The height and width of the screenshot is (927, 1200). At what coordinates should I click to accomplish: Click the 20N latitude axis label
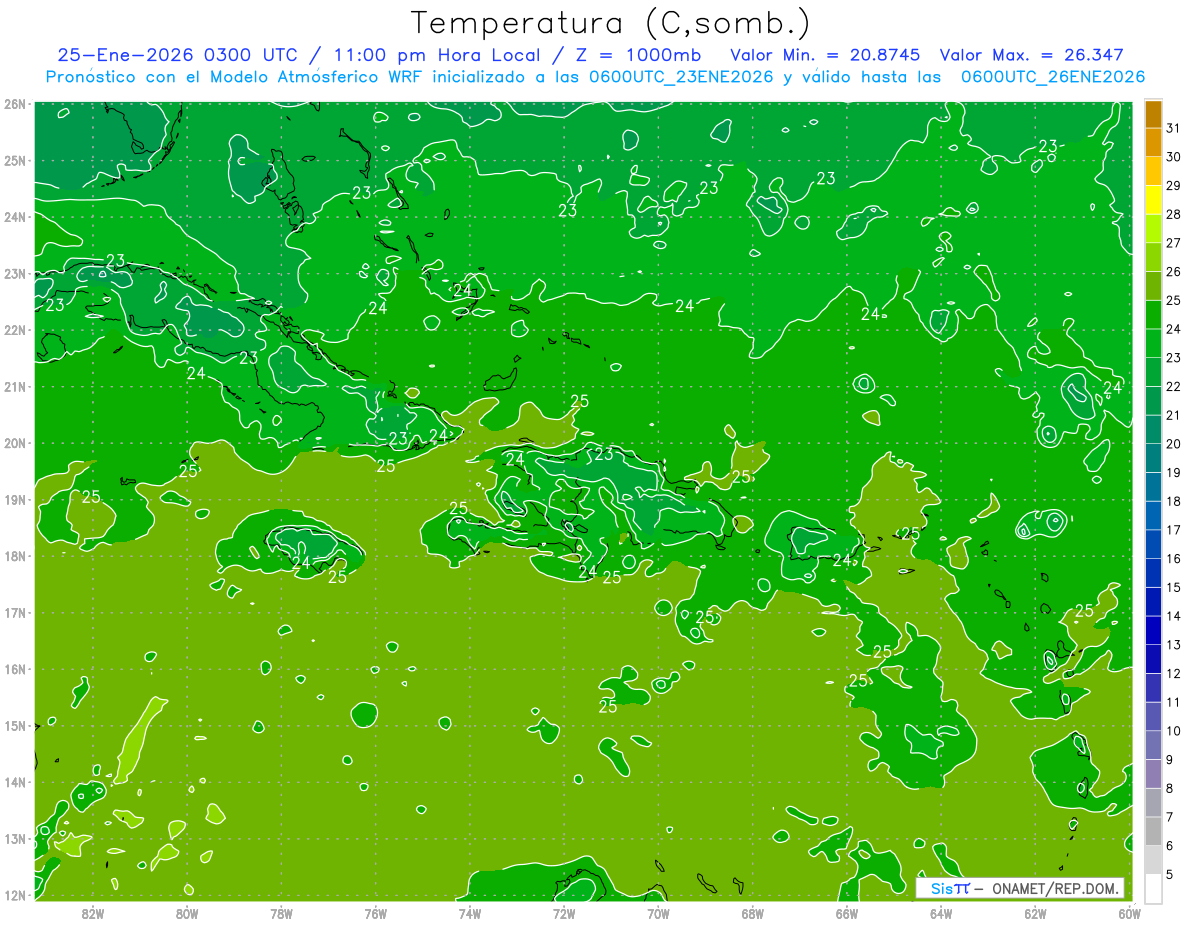point(15,443)
